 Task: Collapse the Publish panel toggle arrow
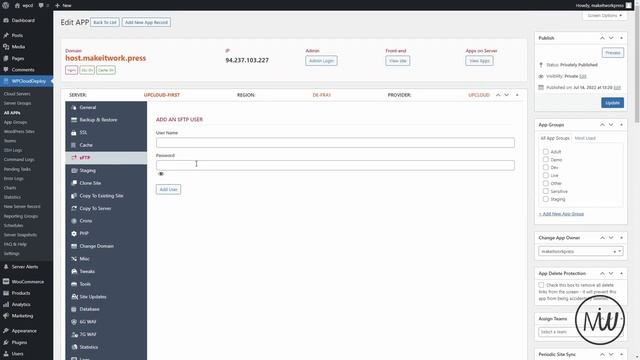click(622, 38)
